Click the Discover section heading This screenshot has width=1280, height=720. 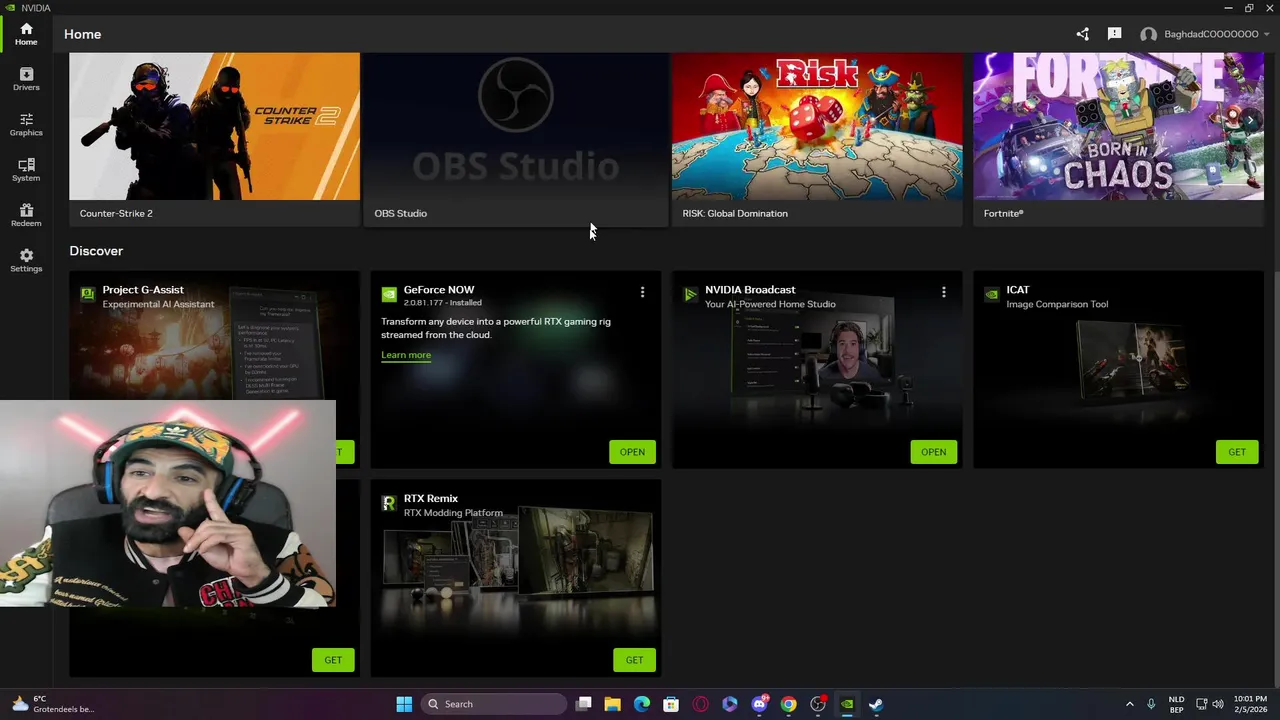[x=96, y=251]
